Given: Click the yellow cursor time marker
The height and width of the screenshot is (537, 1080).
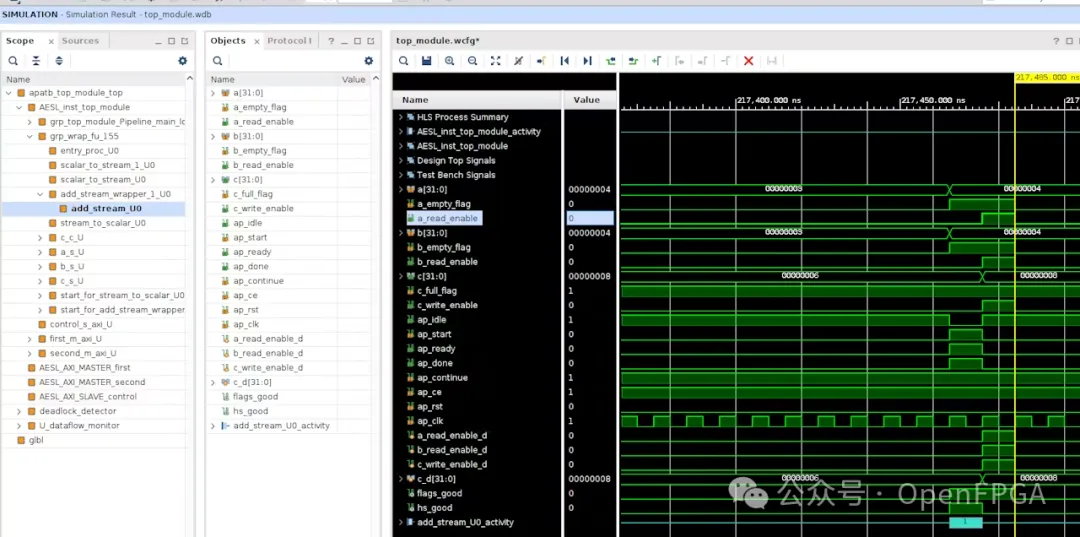Looking at the screenshot, I should click(x=1045, y=77).
